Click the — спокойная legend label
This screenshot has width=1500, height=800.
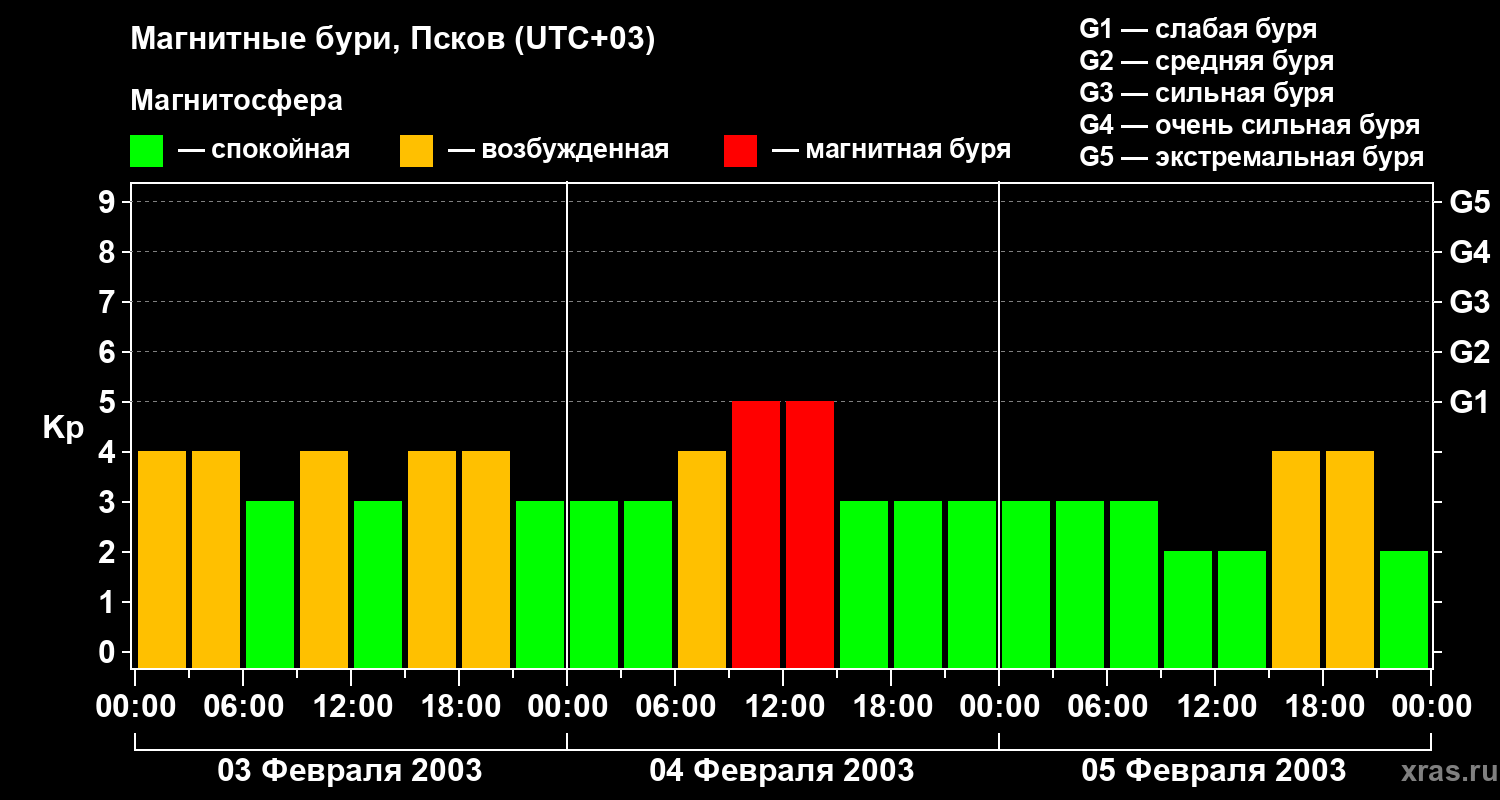click(x=264, y=150)
